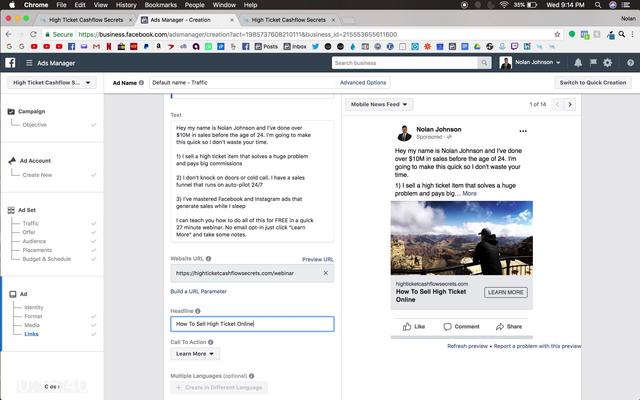Open macOS Spotlight search
640x400 pixels.
coord(598,5)
